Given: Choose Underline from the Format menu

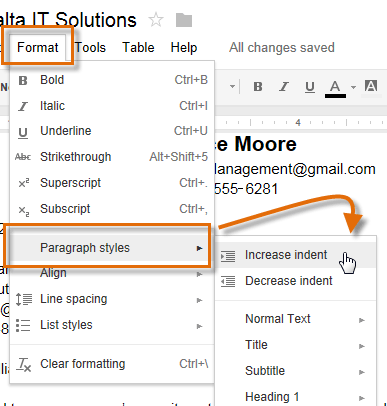Looking at the screenshot, I should click(x=112, y=131).
